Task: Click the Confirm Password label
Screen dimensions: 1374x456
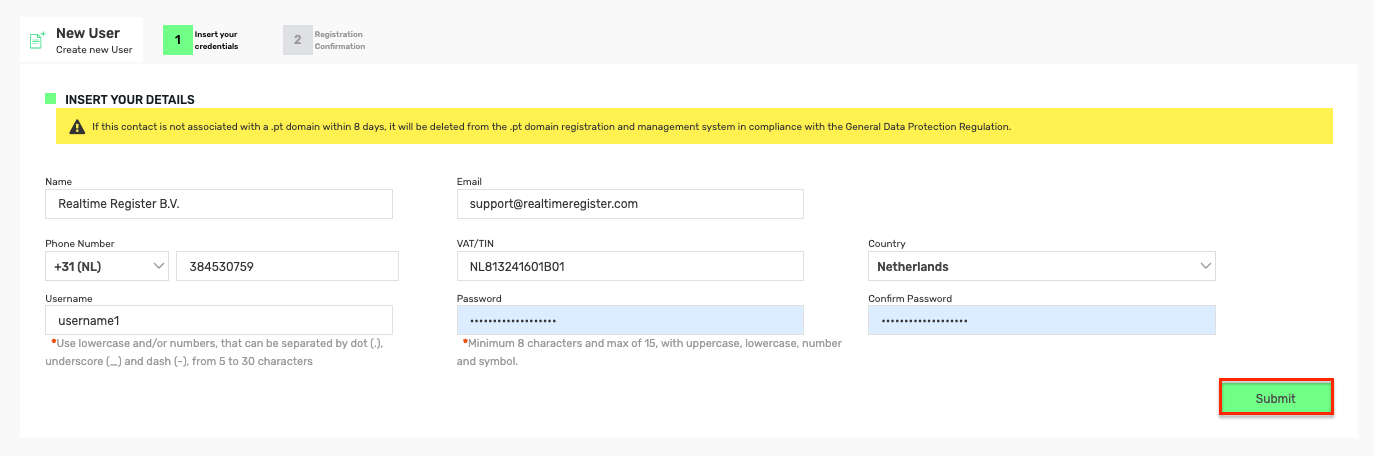Action: coord(910,298)
